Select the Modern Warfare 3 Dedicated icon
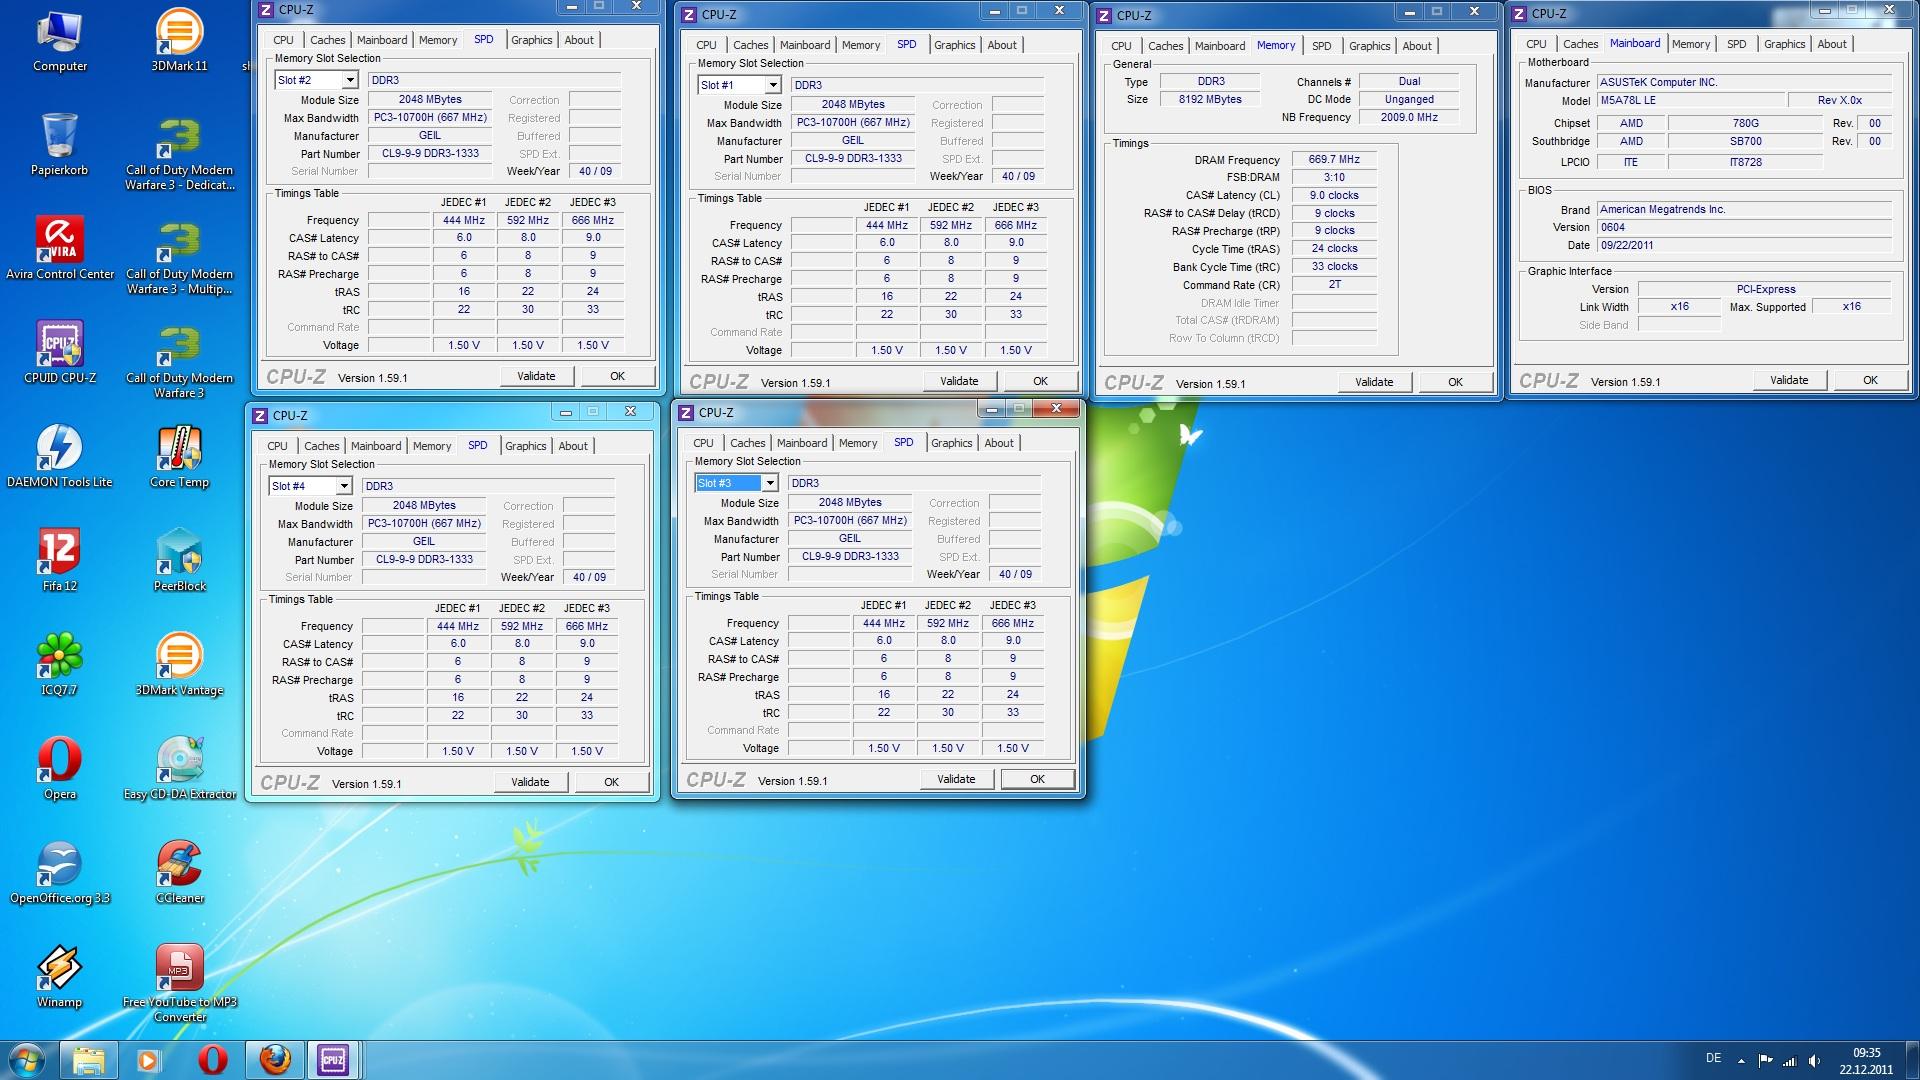1920x1080 pixels. 180,153
